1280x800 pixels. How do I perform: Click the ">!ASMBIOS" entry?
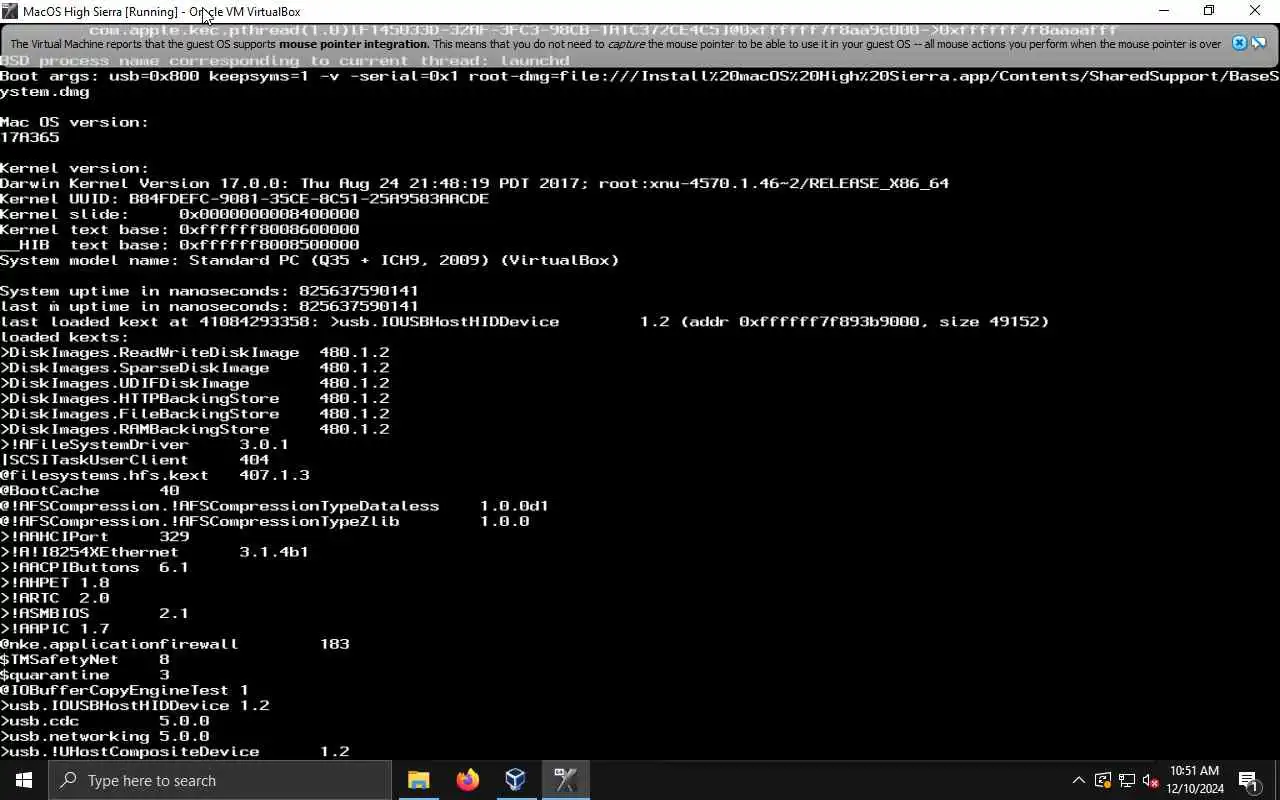(x=94, y=613)
